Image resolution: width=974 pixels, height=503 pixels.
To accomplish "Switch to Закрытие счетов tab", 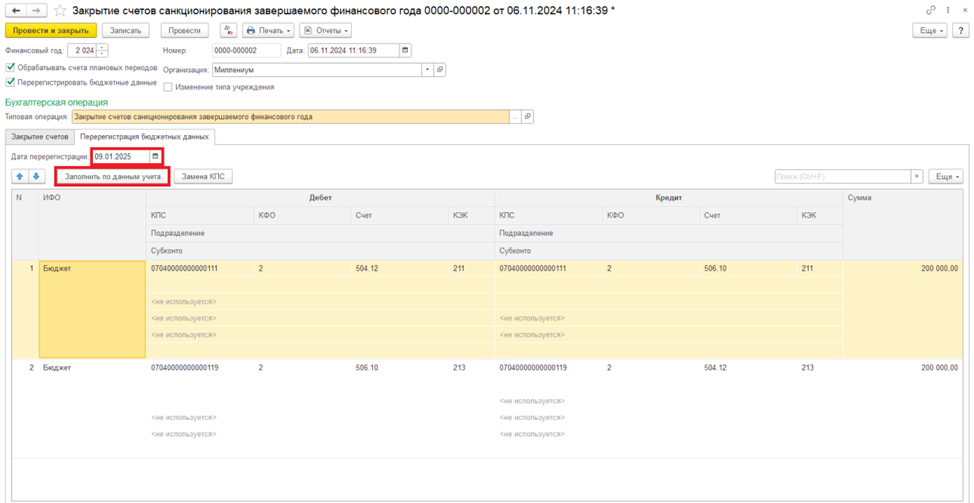I will [40, 136].
